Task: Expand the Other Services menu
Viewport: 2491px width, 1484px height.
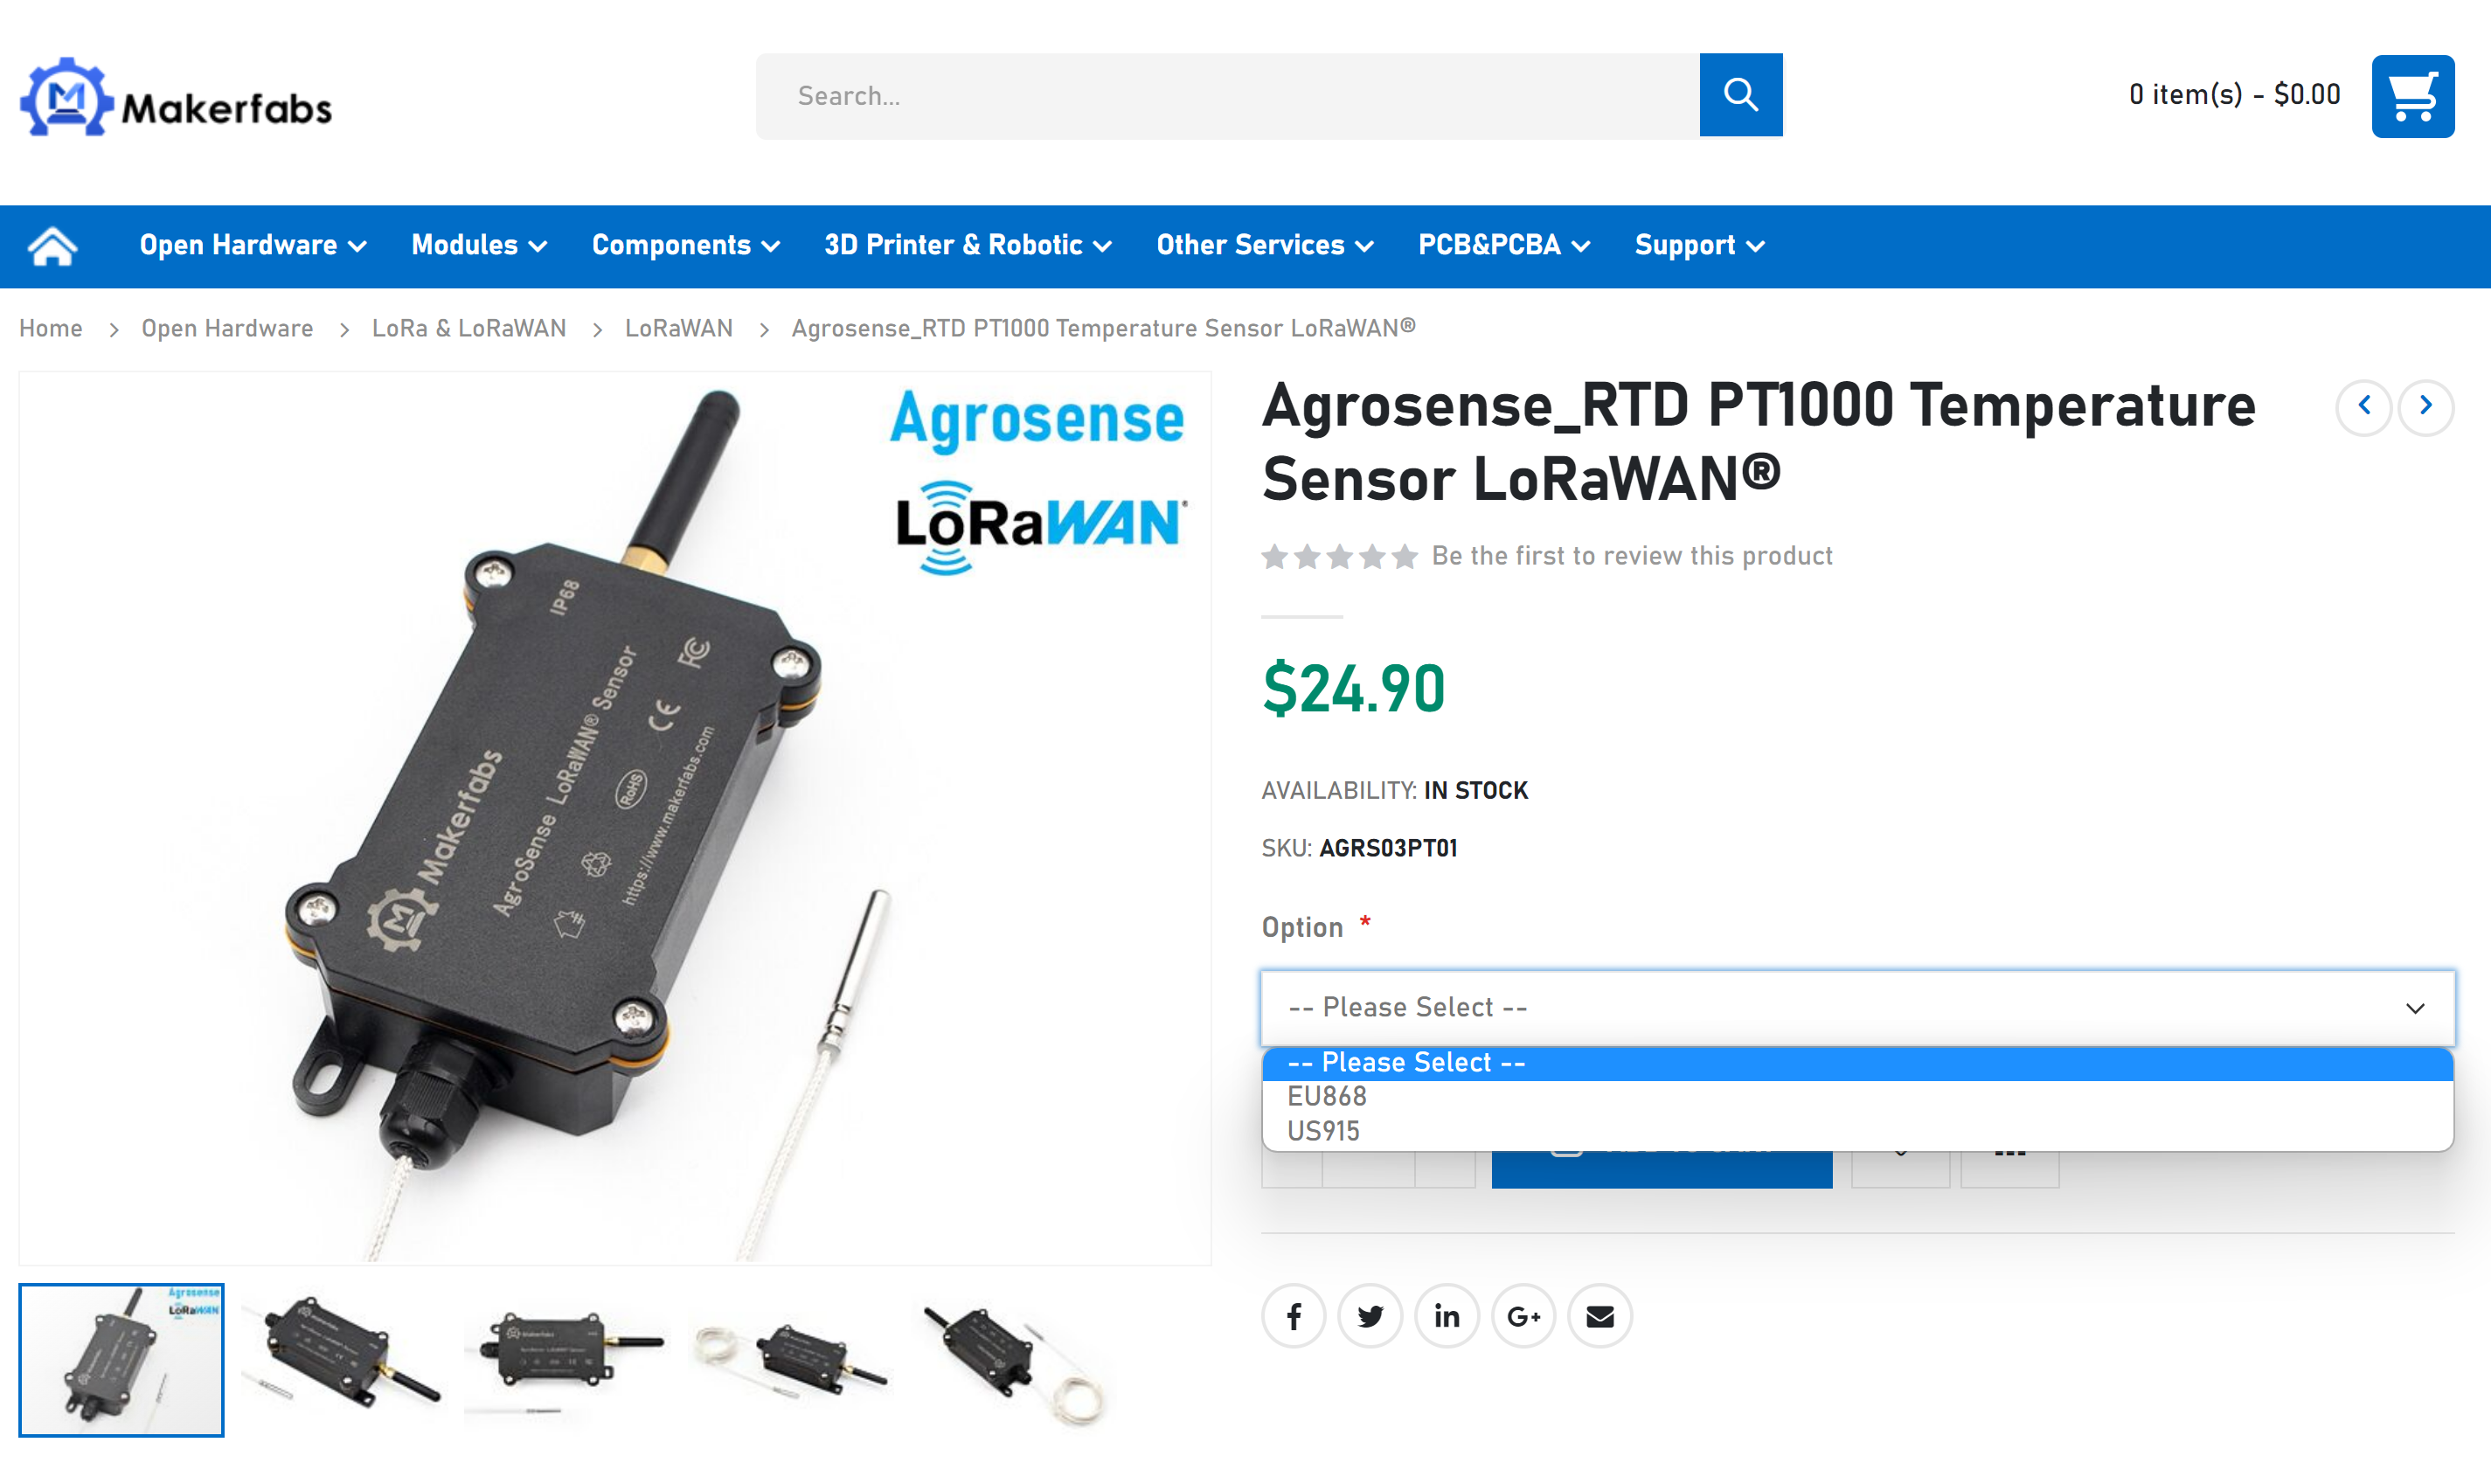Action: [x=1265, y=246]
